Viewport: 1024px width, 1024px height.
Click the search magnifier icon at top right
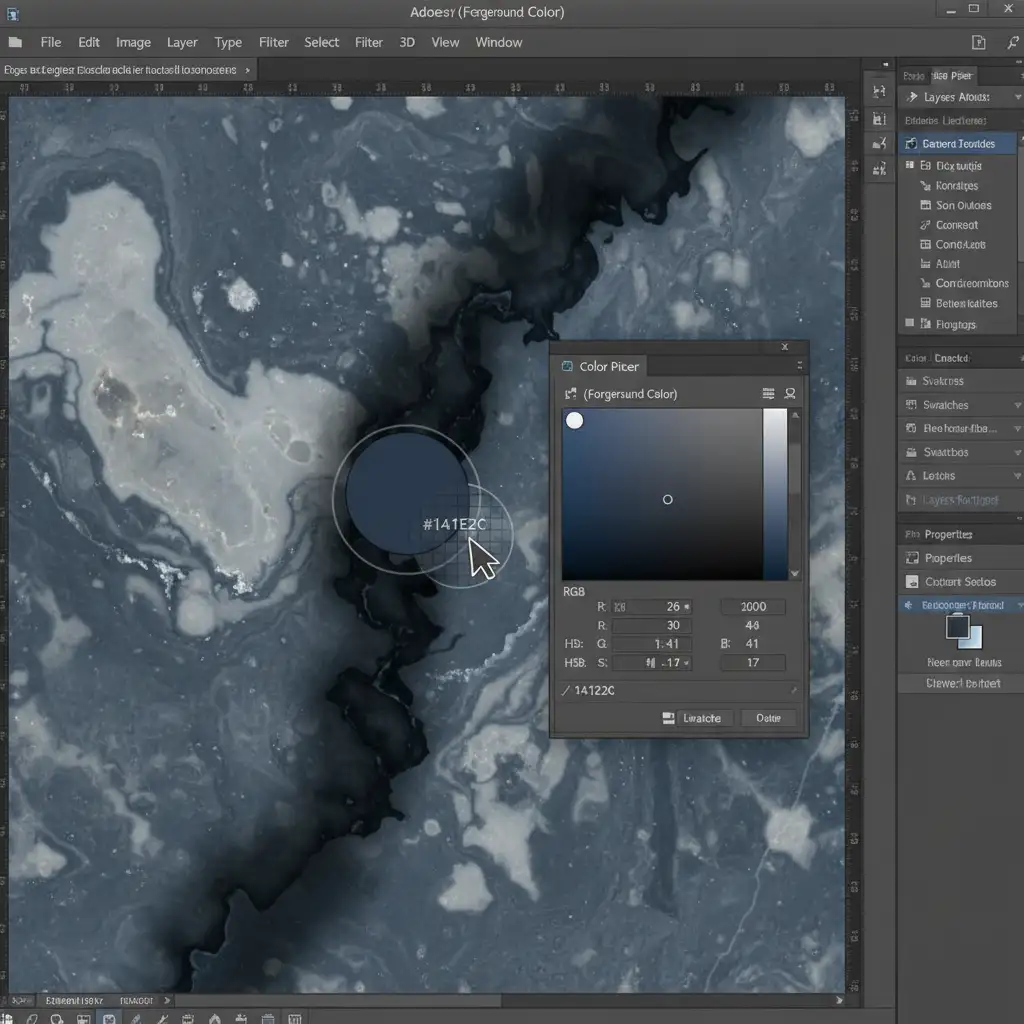[x=1015, y=42]
